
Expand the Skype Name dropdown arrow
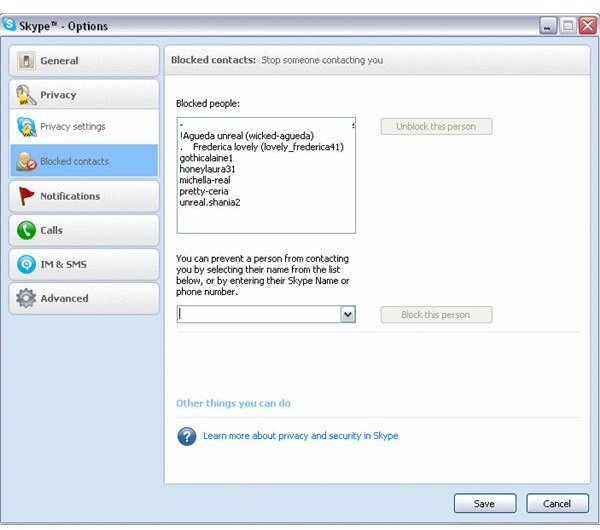(348, 315)
